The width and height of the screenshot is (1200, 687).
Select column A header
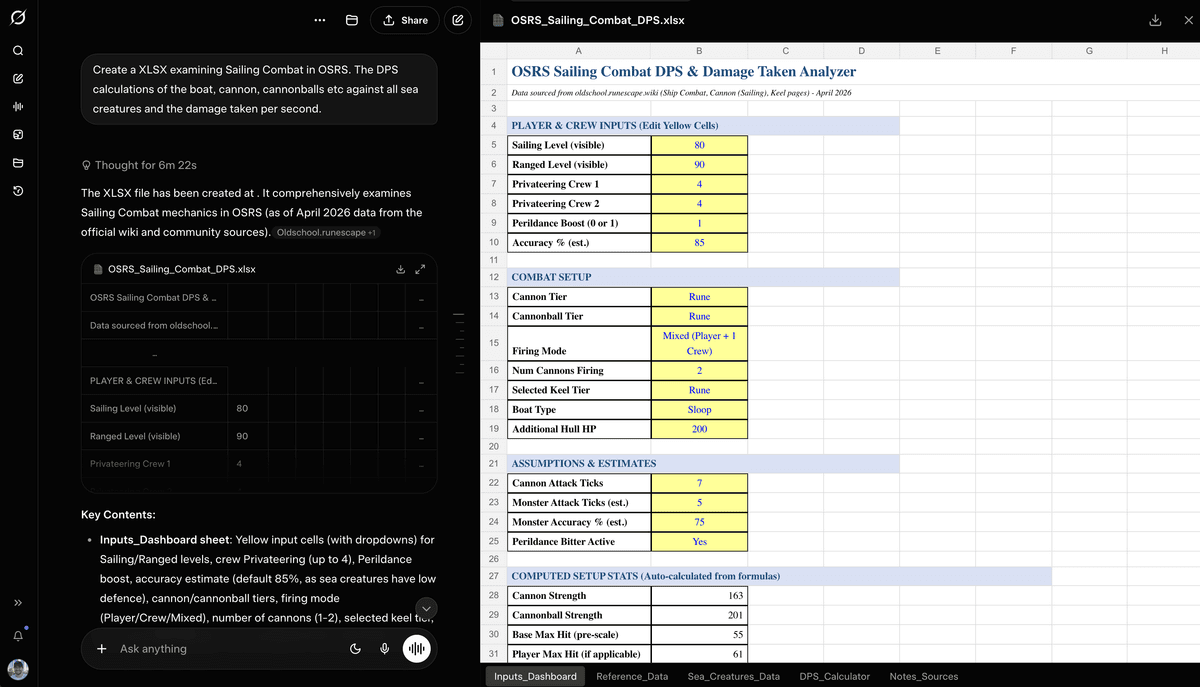pyautogui.click(x=579, y=50)
